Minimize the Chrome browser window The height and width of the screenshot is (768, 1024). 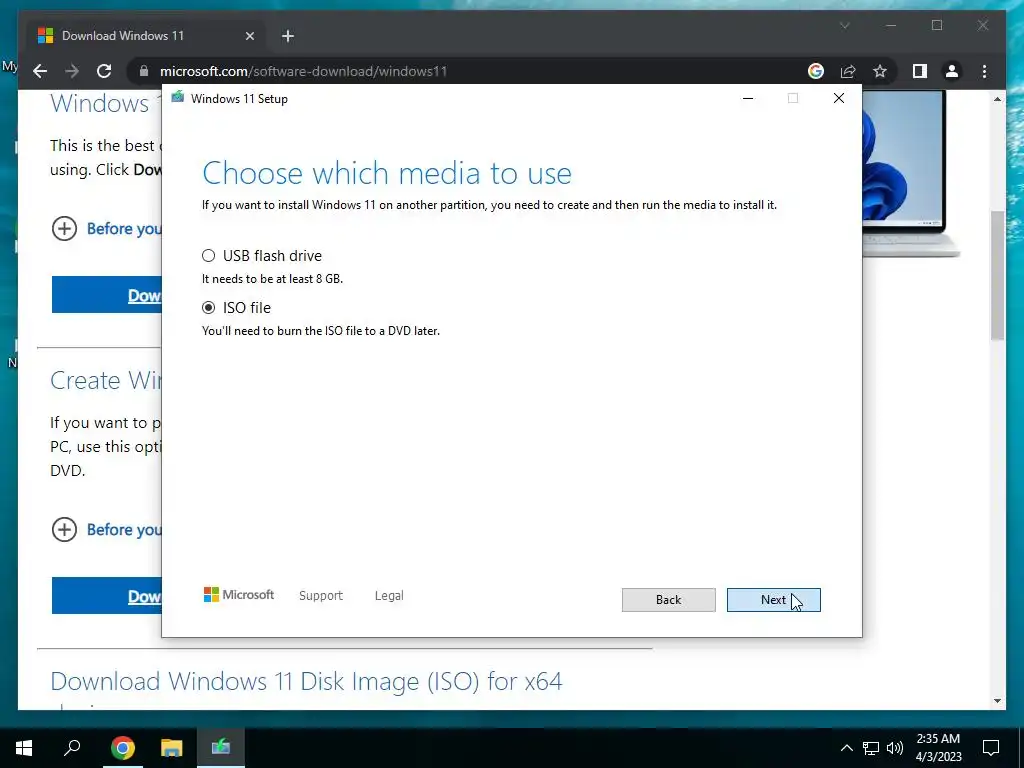[x=891, y=25]
